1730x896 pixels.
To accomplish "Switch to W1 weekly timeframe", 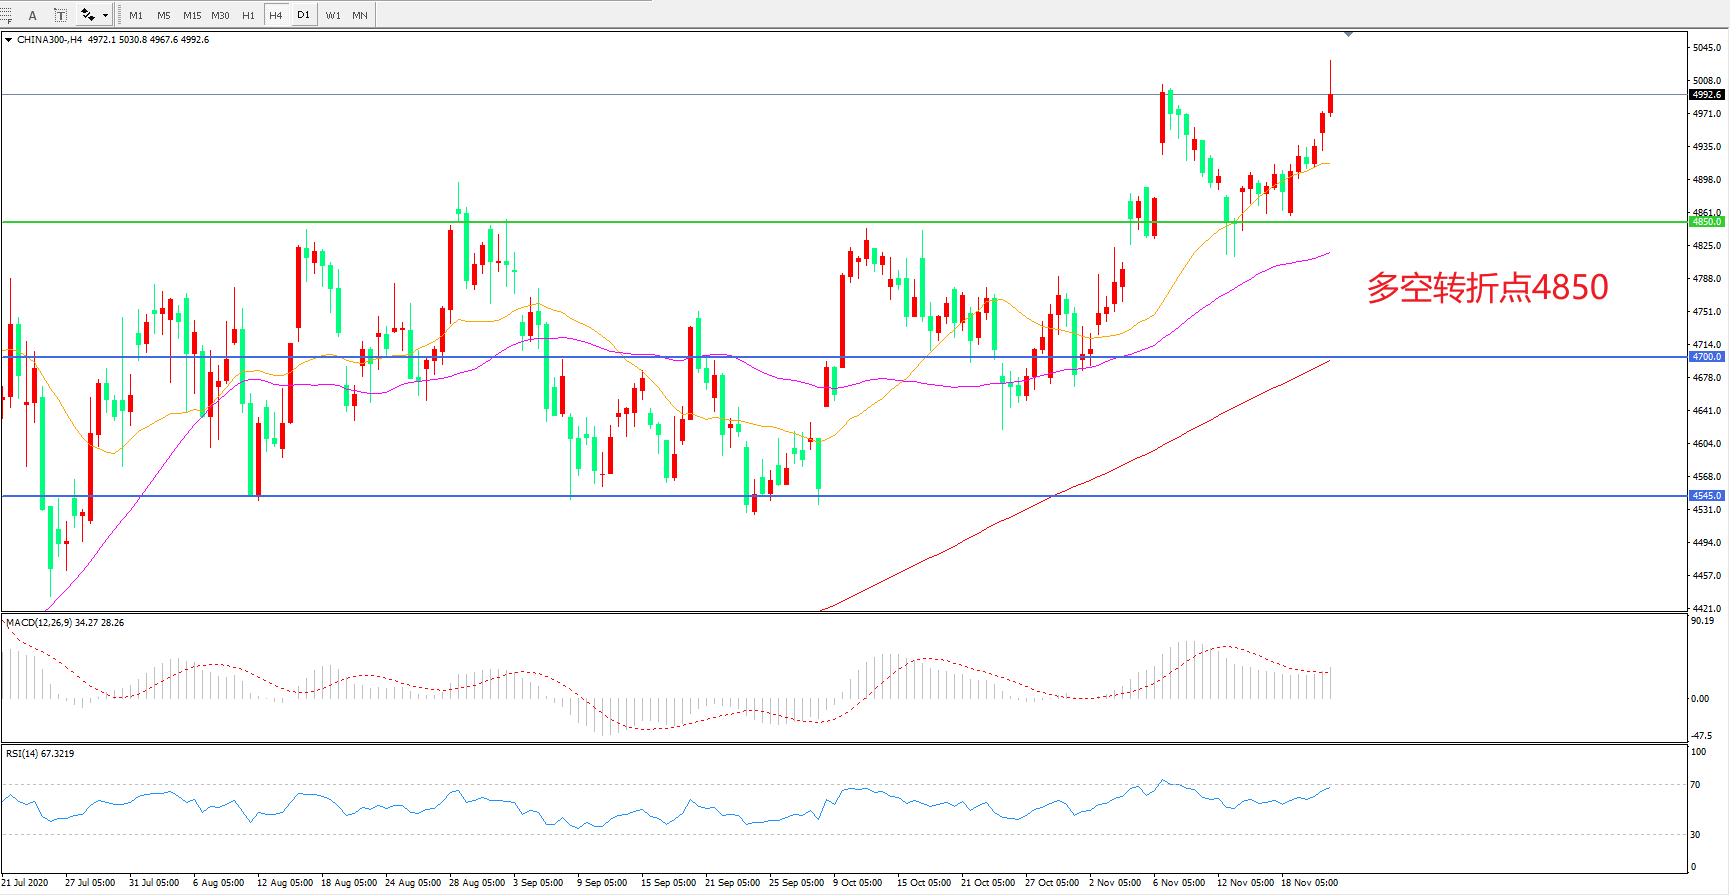I will coord(333,15).
